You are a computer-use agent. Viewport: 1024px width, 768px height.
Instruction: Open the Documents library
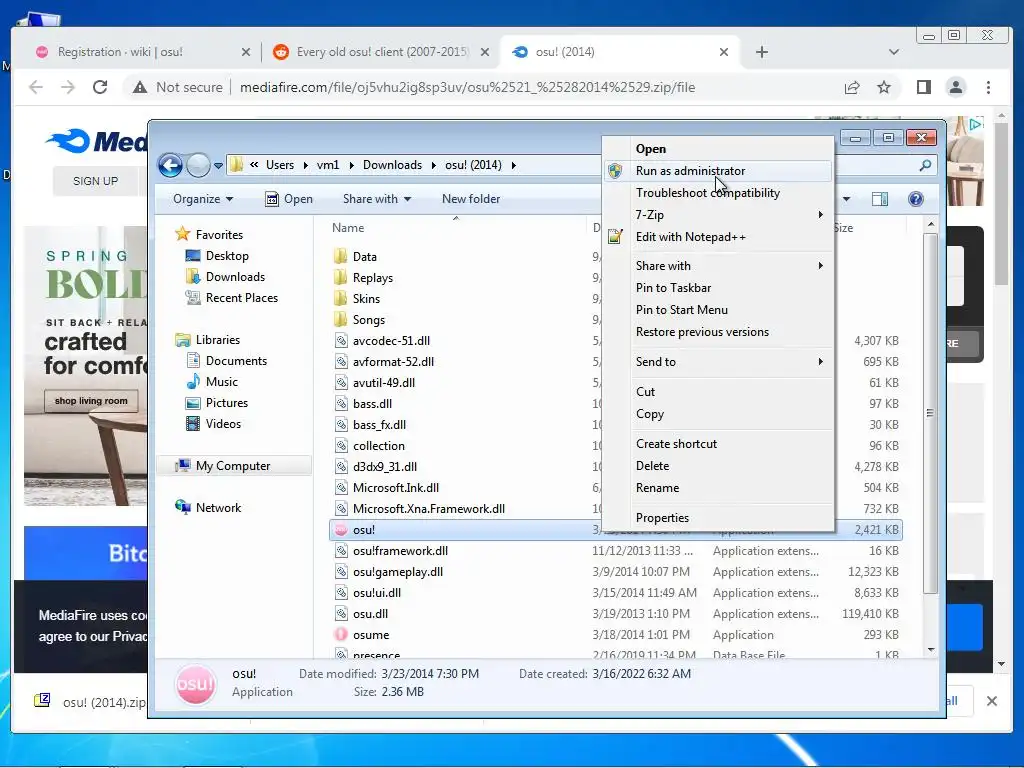[x=236, y=360]
